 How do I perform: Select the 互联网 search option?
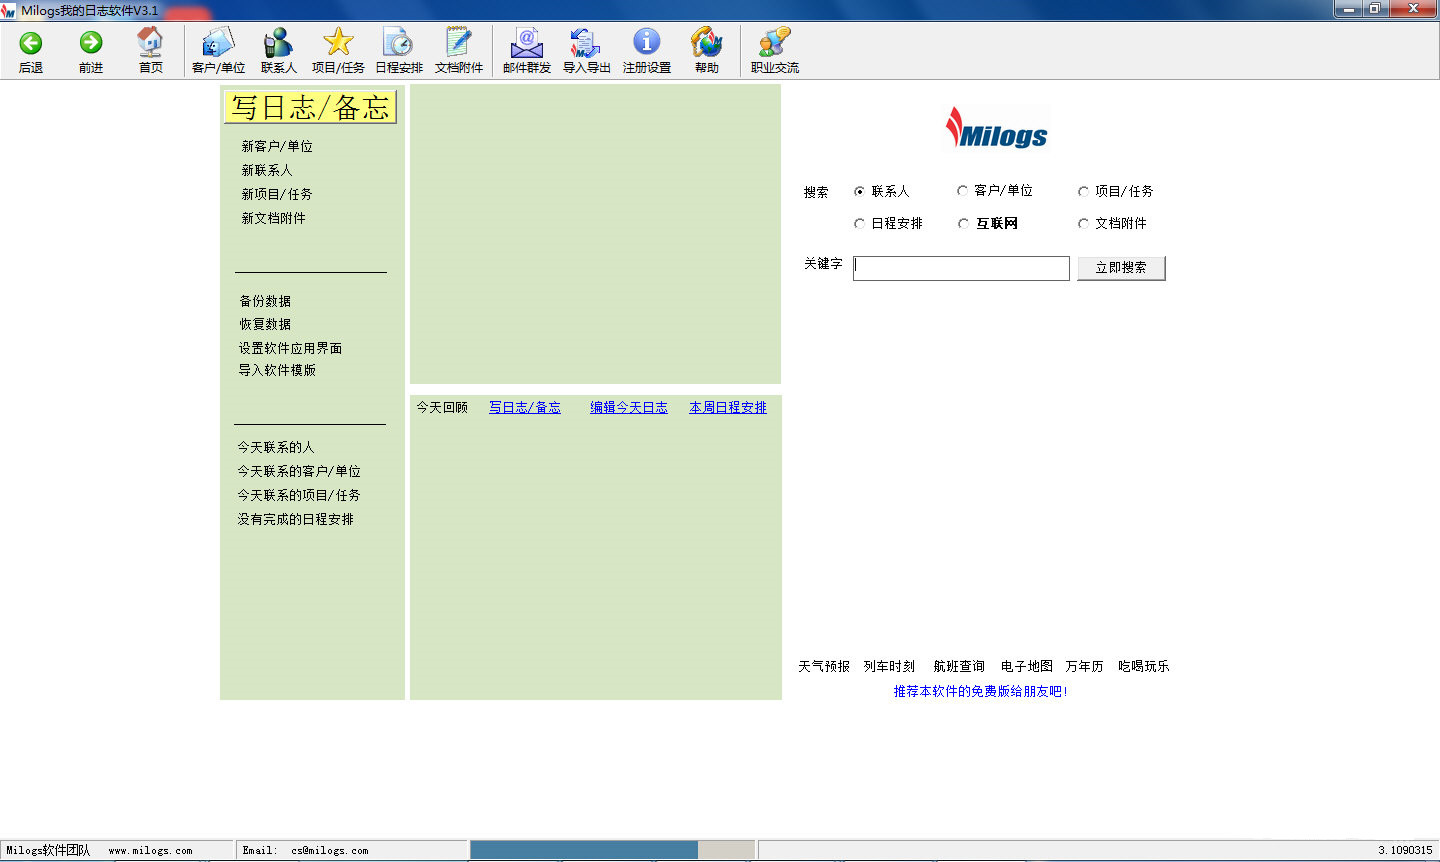point(962,223)
